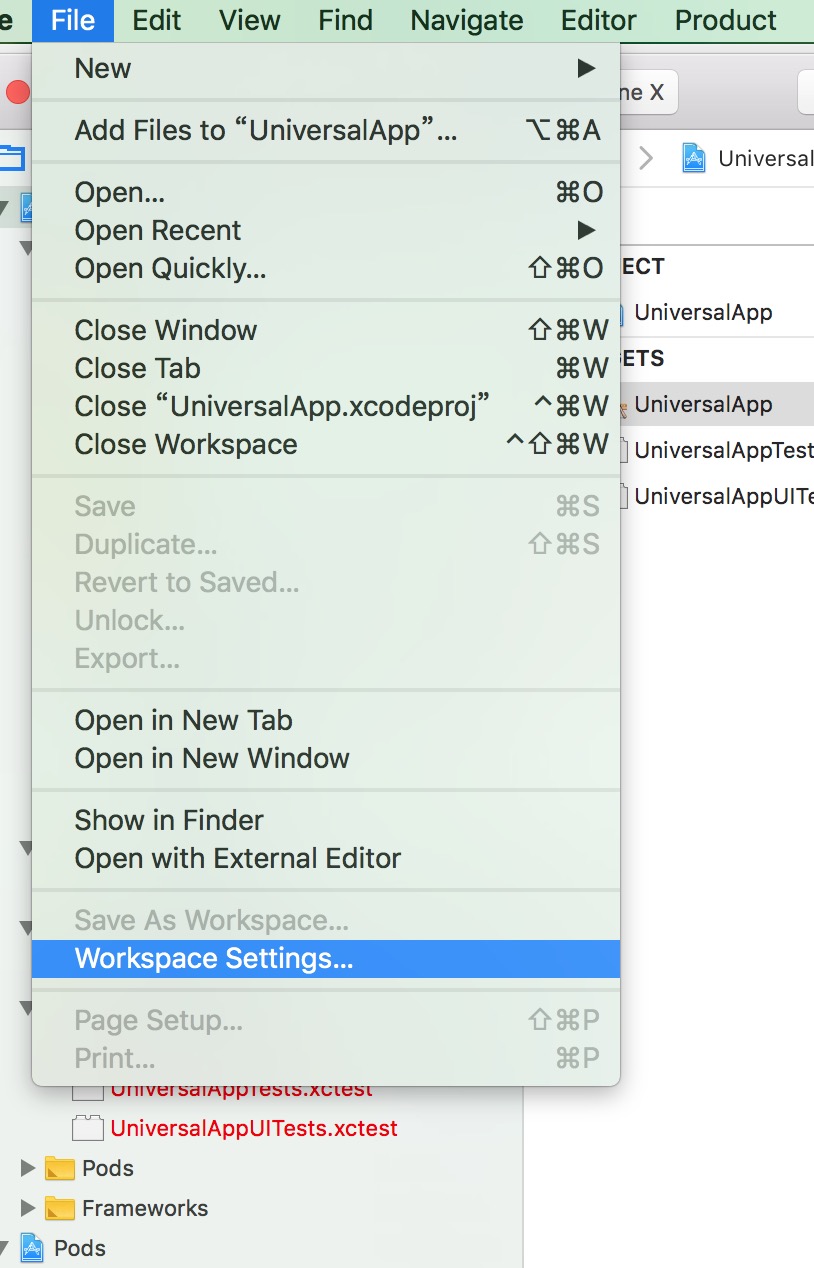
Task: Expand the Frameworks folder disclosure triangle
Action: [x=28, y=1208]
